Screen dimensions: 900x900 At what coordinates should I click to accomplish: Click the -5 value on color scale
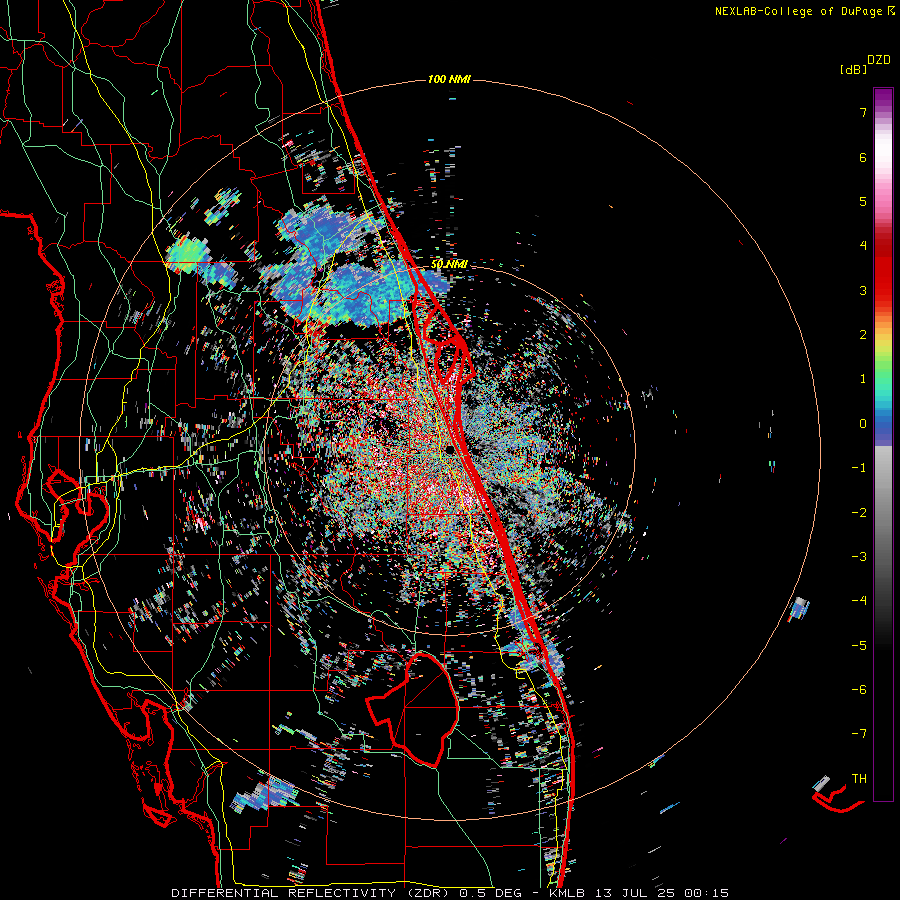coord(859,645)
